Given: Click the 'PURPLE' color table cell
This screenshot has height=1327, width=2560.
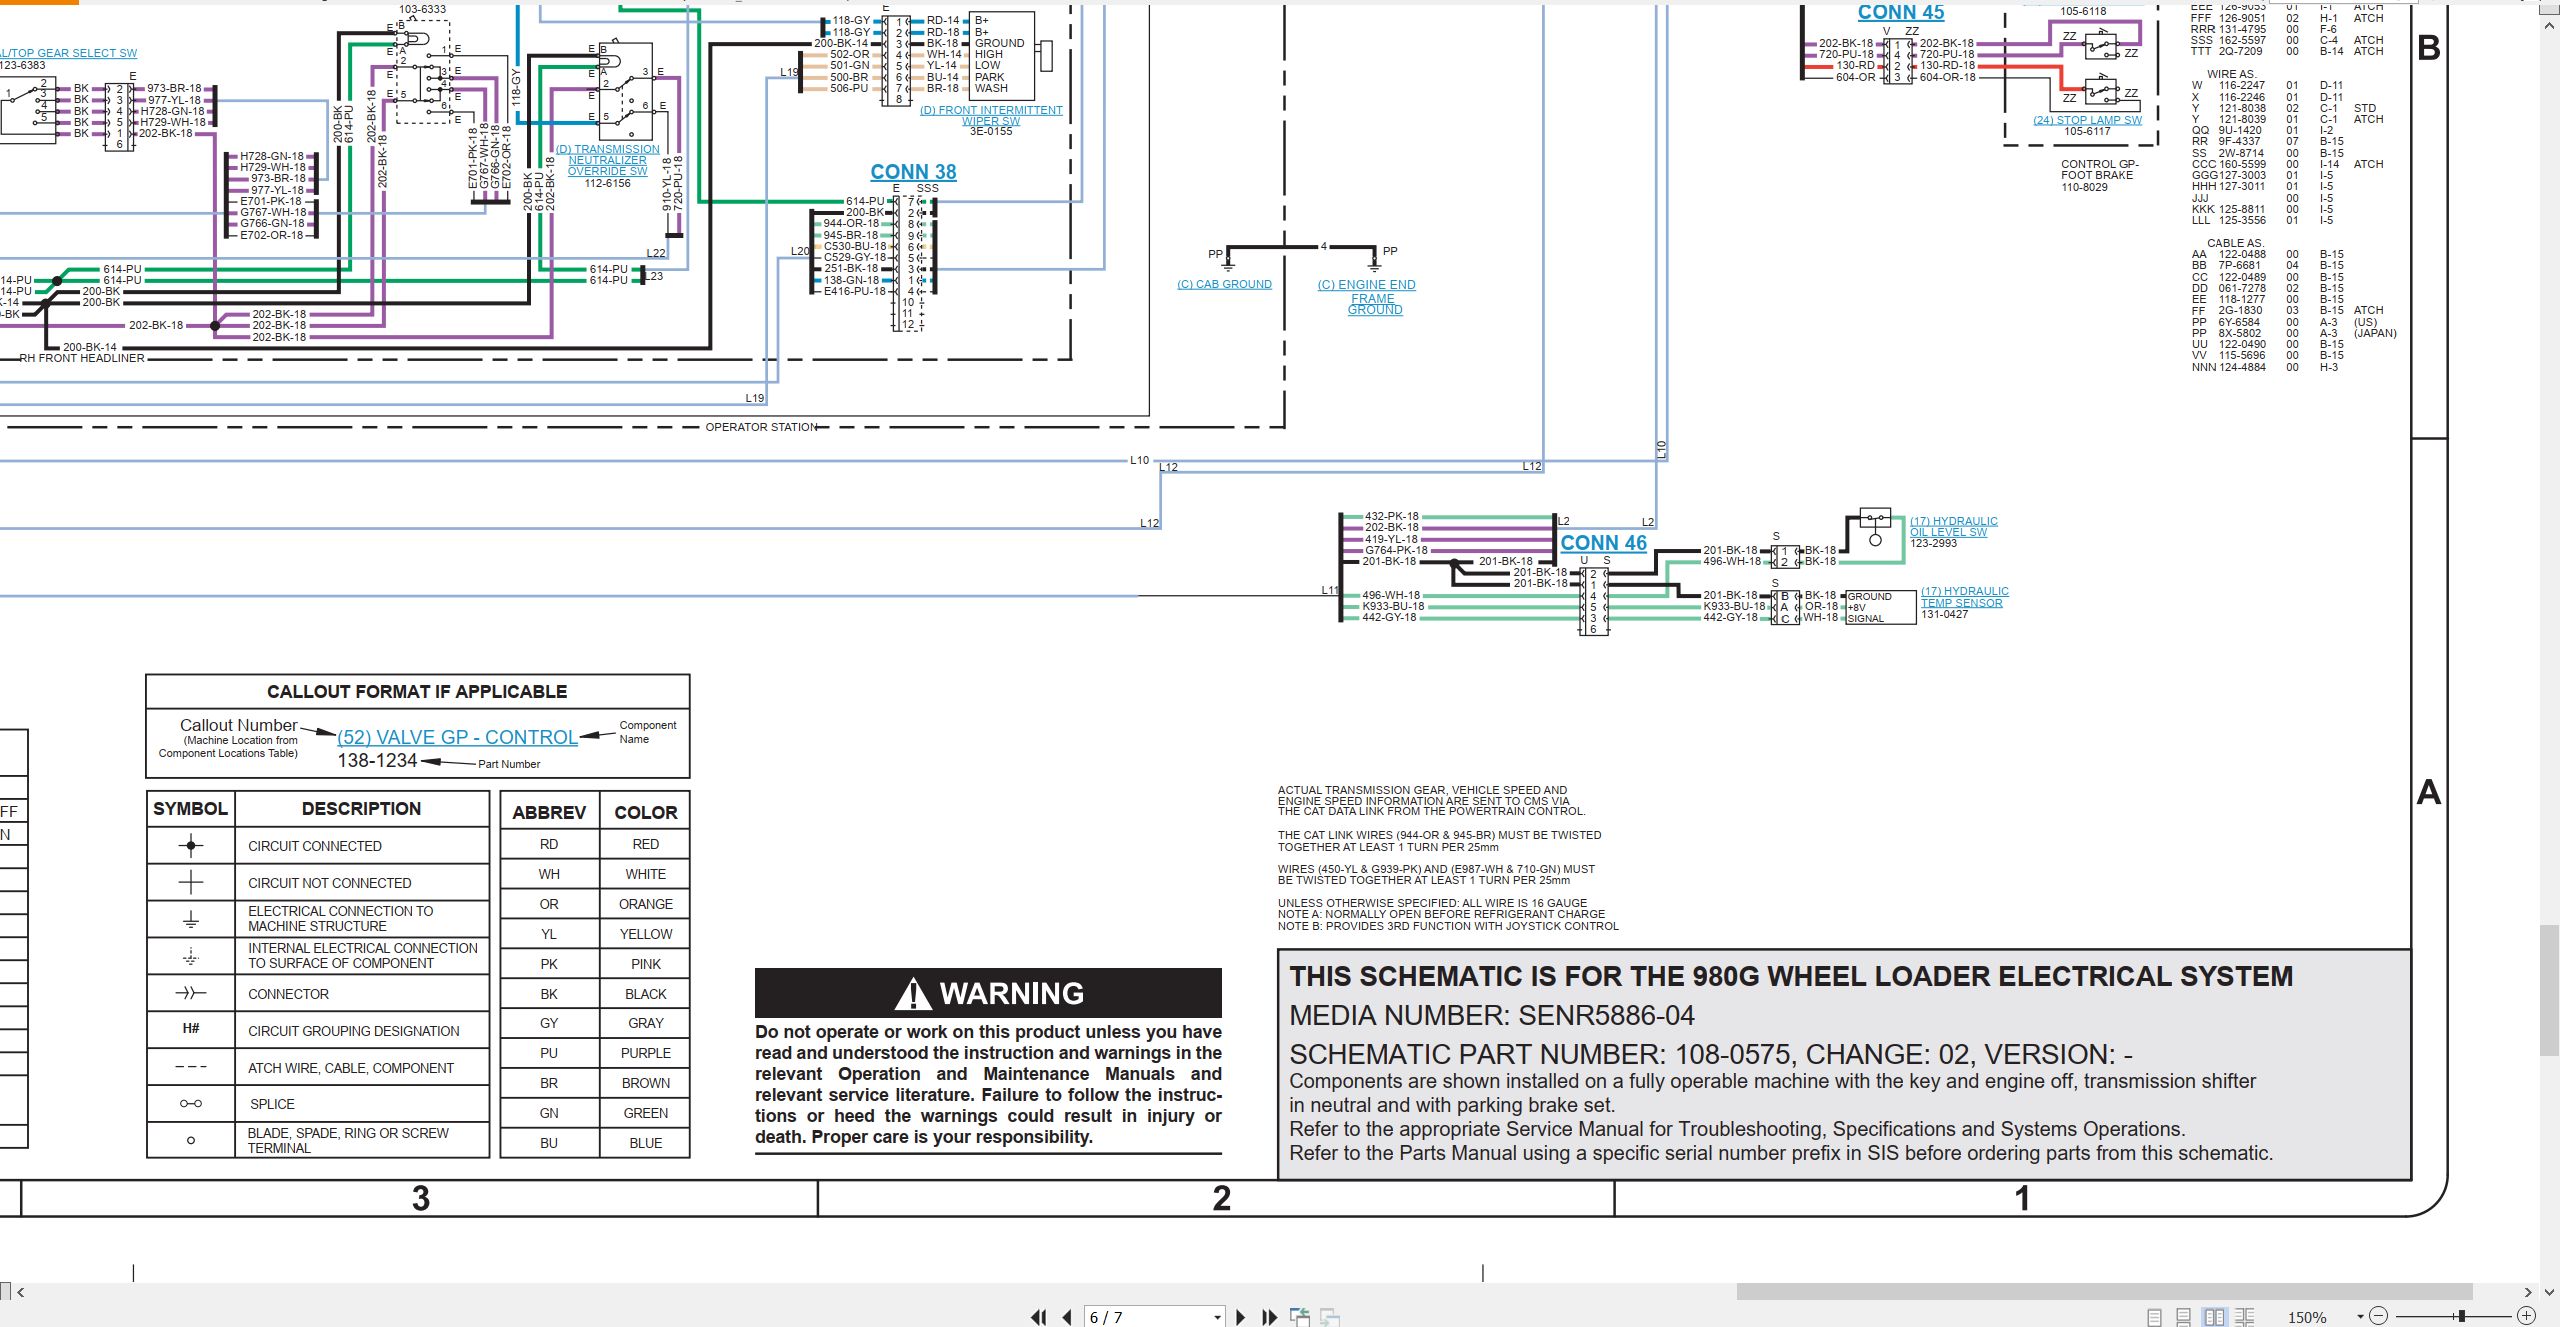Looking at the screenshot, I should pos(646,1053).
